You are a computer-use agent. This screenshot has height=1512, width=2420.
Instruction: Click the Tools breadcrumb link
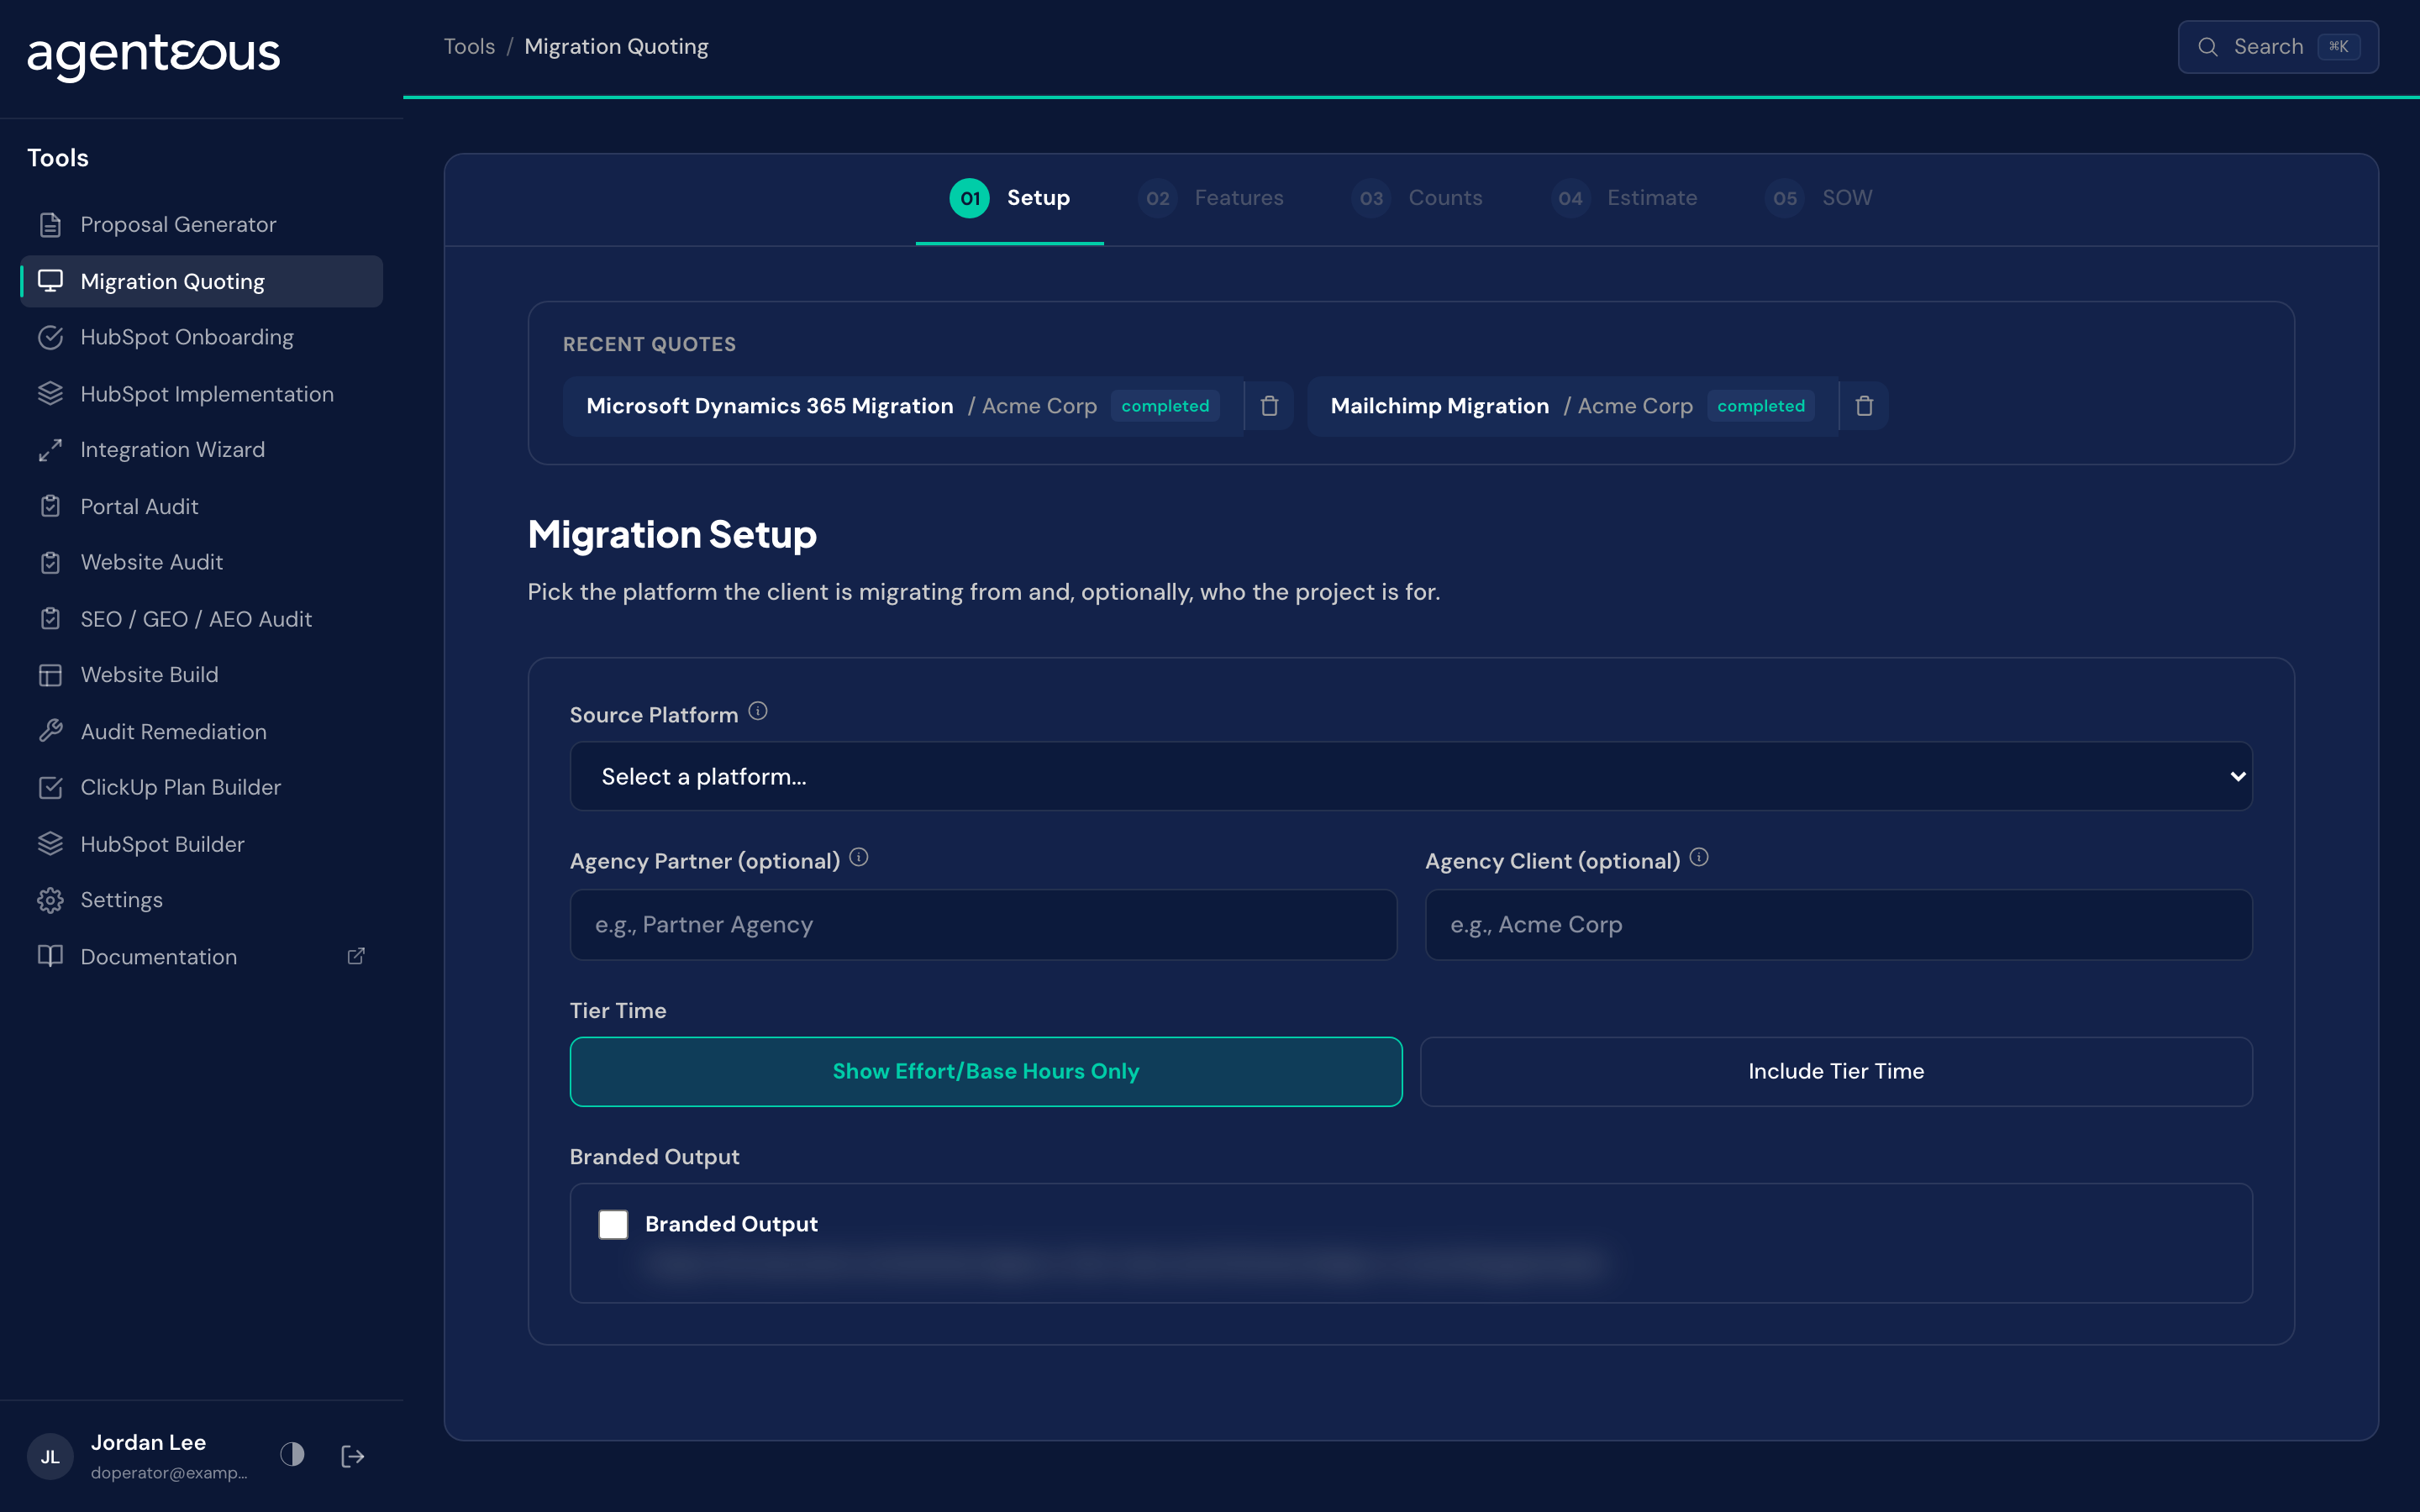(469, 47)
